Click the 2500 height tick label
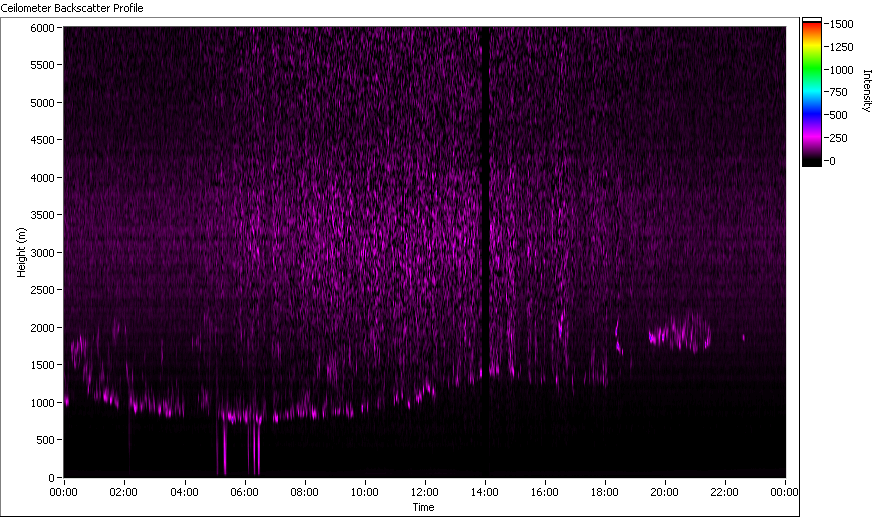876x517 pixels. point(42,290)
